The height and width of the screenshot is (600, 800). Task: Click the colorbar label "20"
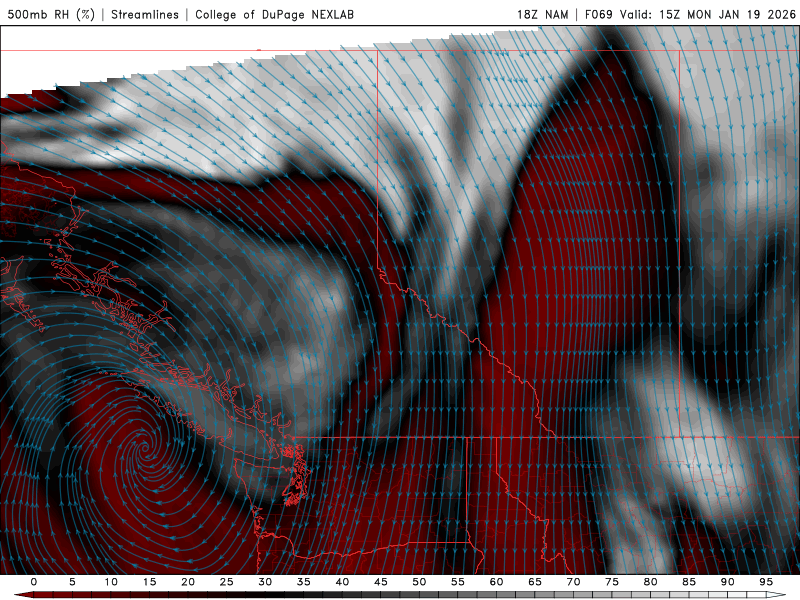click(188, 582)
